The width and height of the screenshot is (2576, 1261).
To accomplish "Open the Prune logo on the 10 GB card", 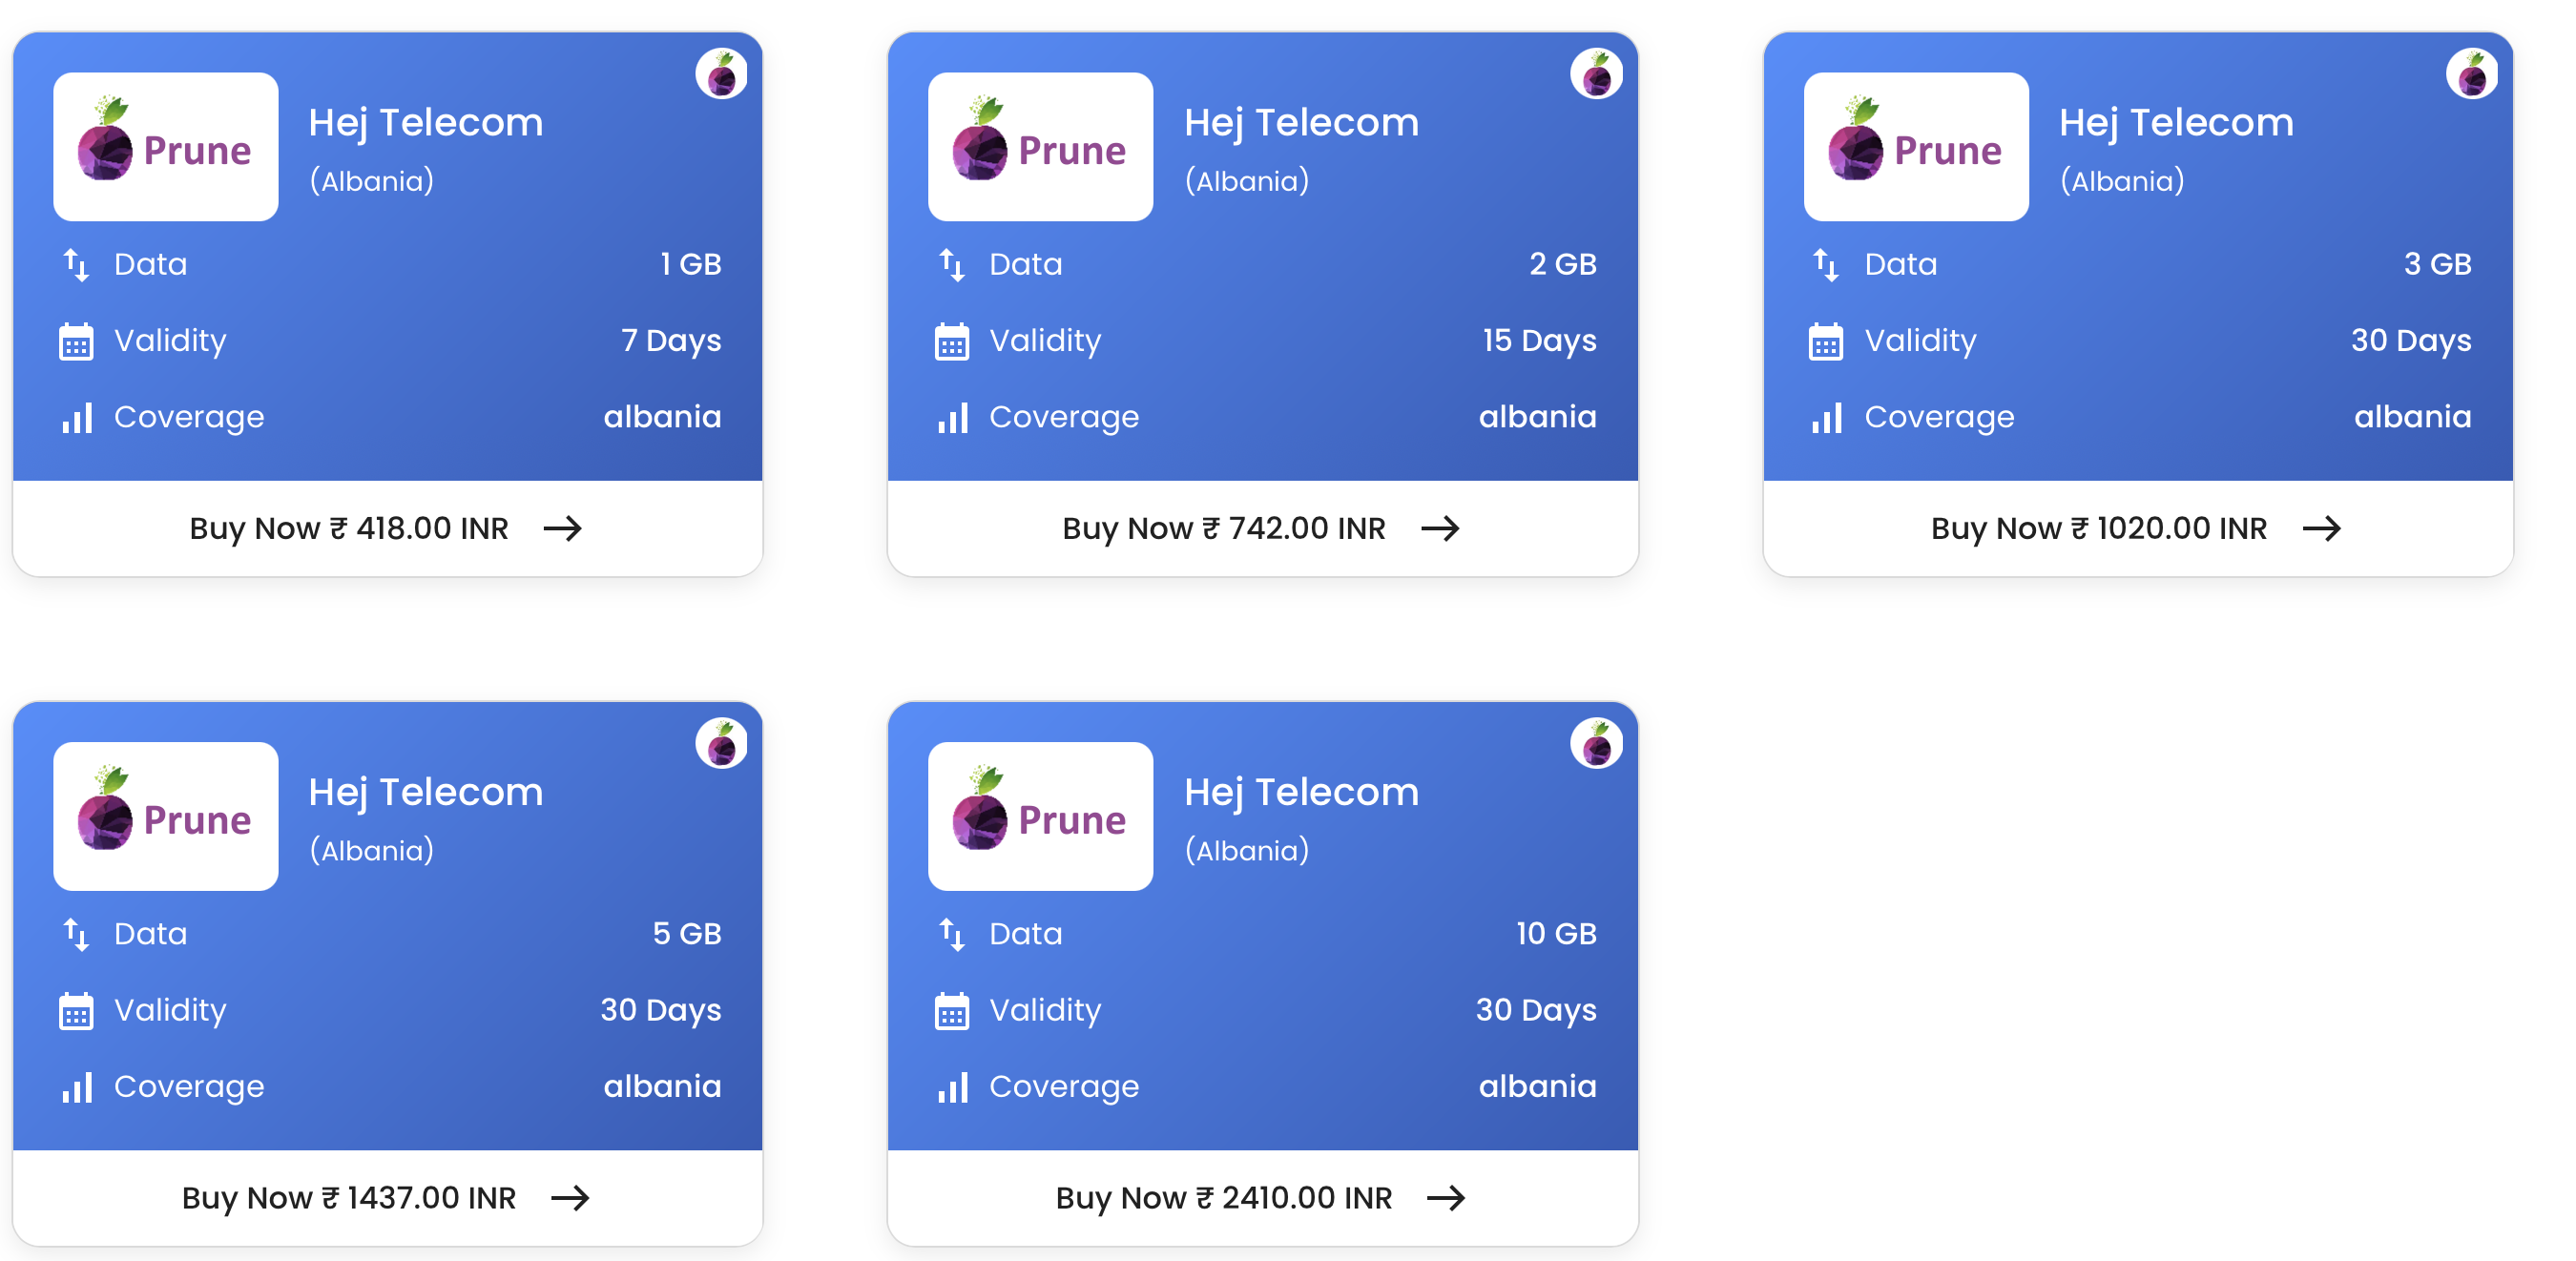I will coord(1040,816).
